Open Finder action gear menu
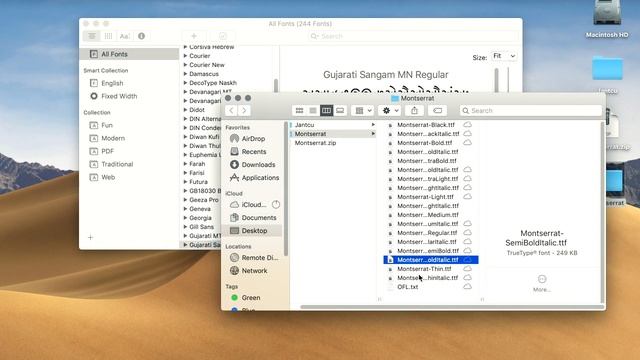Screen dimensions: 640x360 tap(389, 111)
